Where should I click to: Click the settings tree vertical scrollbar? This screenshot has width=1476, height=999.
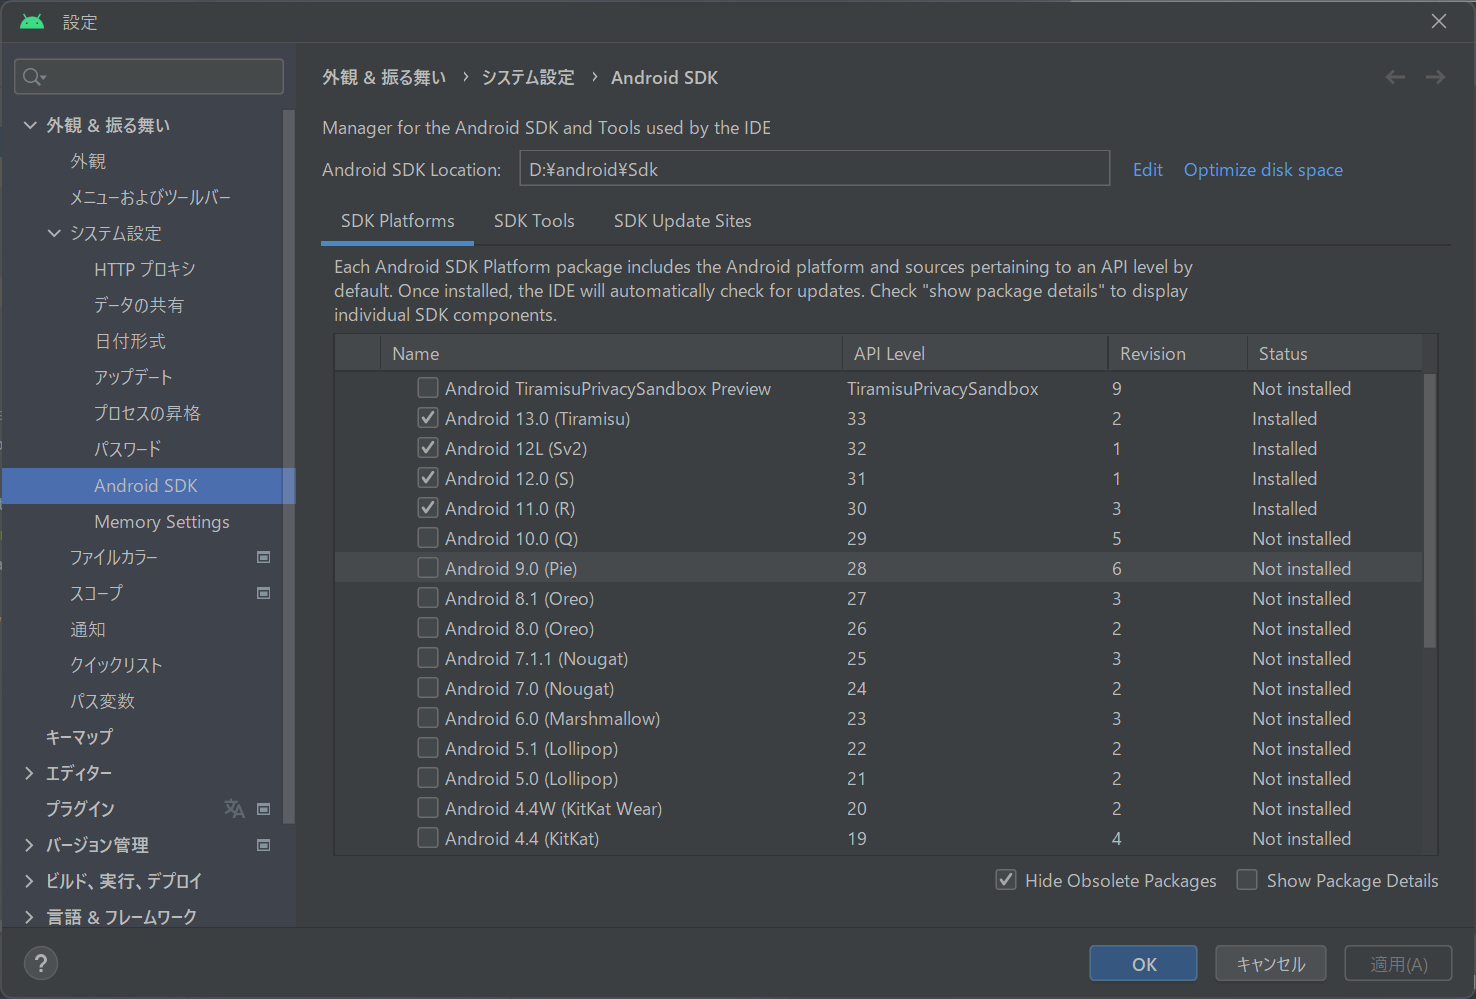pyautogui.click(x=289, y=466)
